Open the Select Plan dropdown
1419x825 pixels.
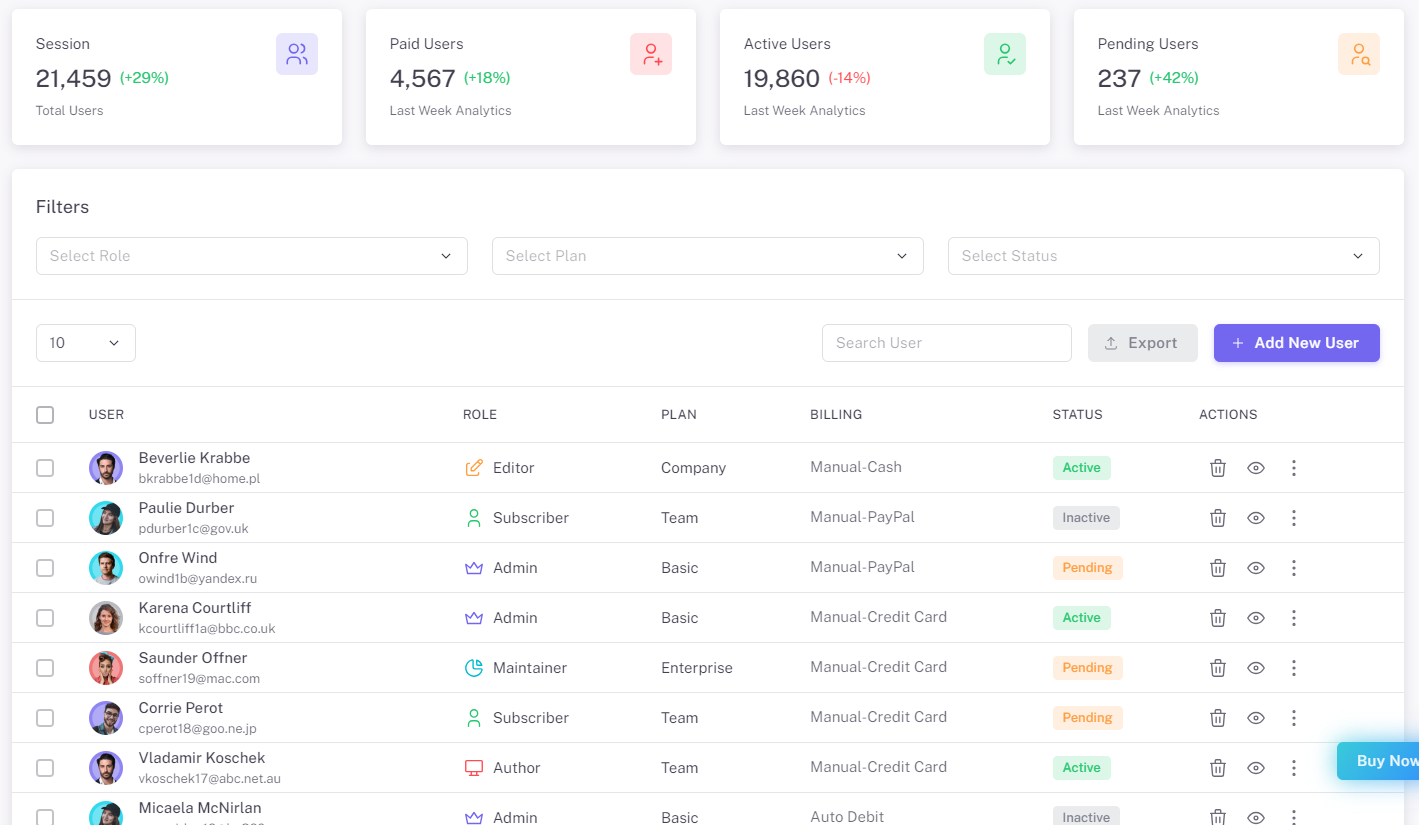pyautogui.click(x=708, y=256)
